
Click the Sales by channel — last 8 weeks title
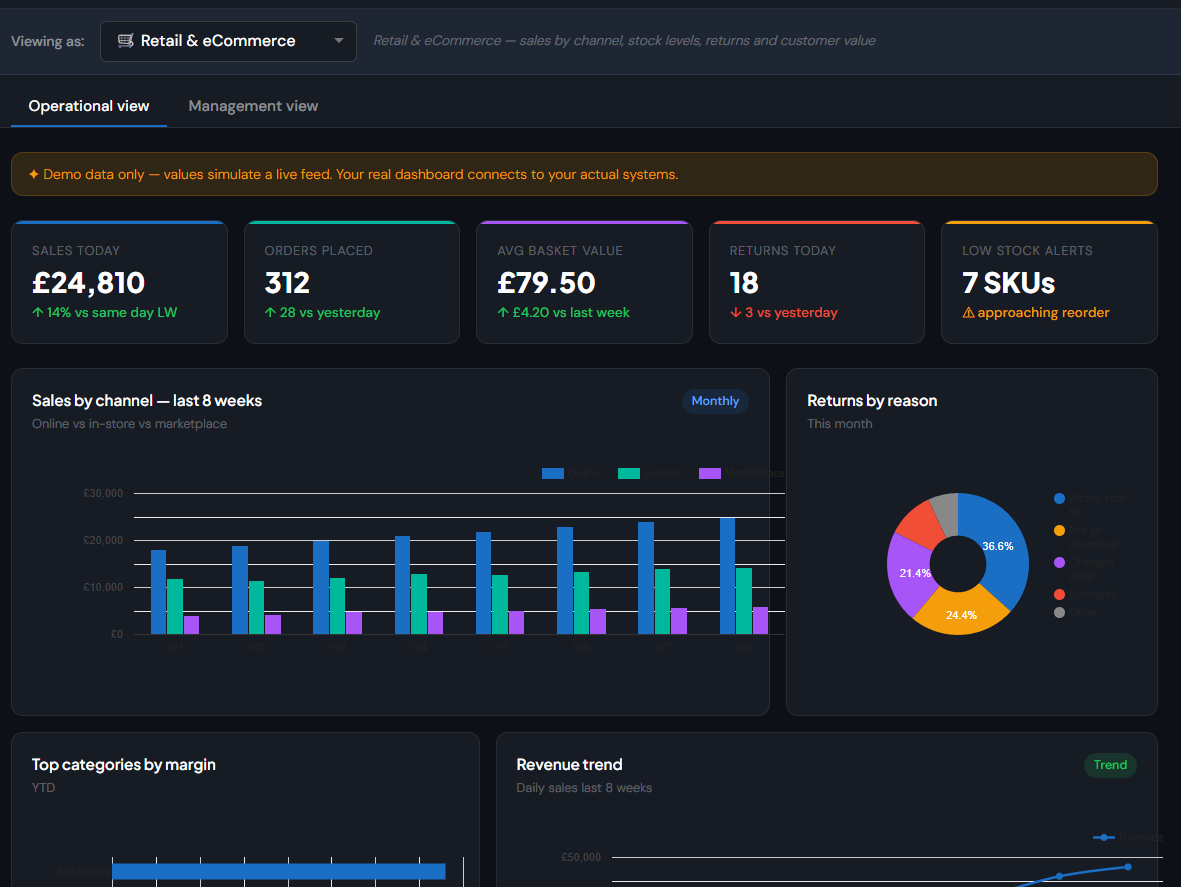[x=147, y=401]
